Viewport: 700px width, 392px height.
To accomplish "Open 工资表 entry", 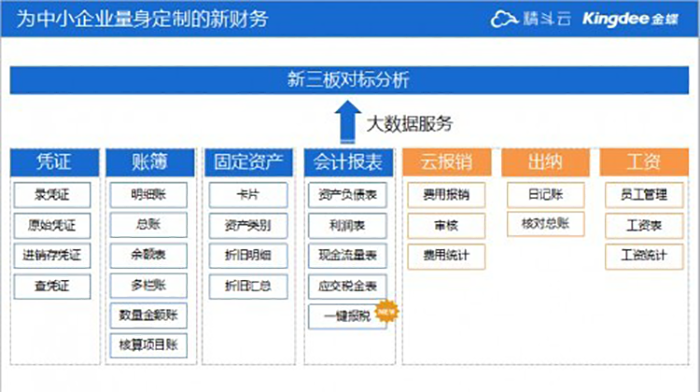I will (644, 225).
